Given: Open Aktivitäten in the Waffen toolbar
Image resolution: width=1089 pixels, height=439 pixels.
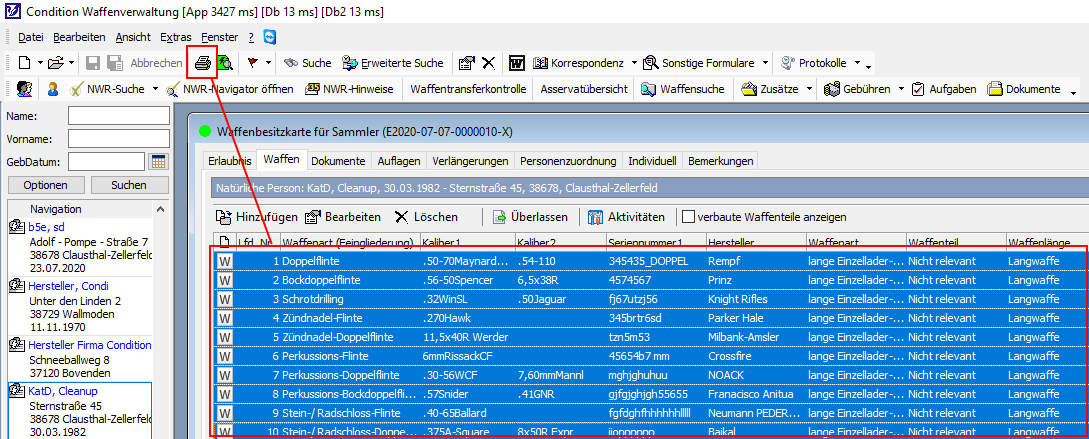Looking at the screenshot, I should tap(626, 217).
